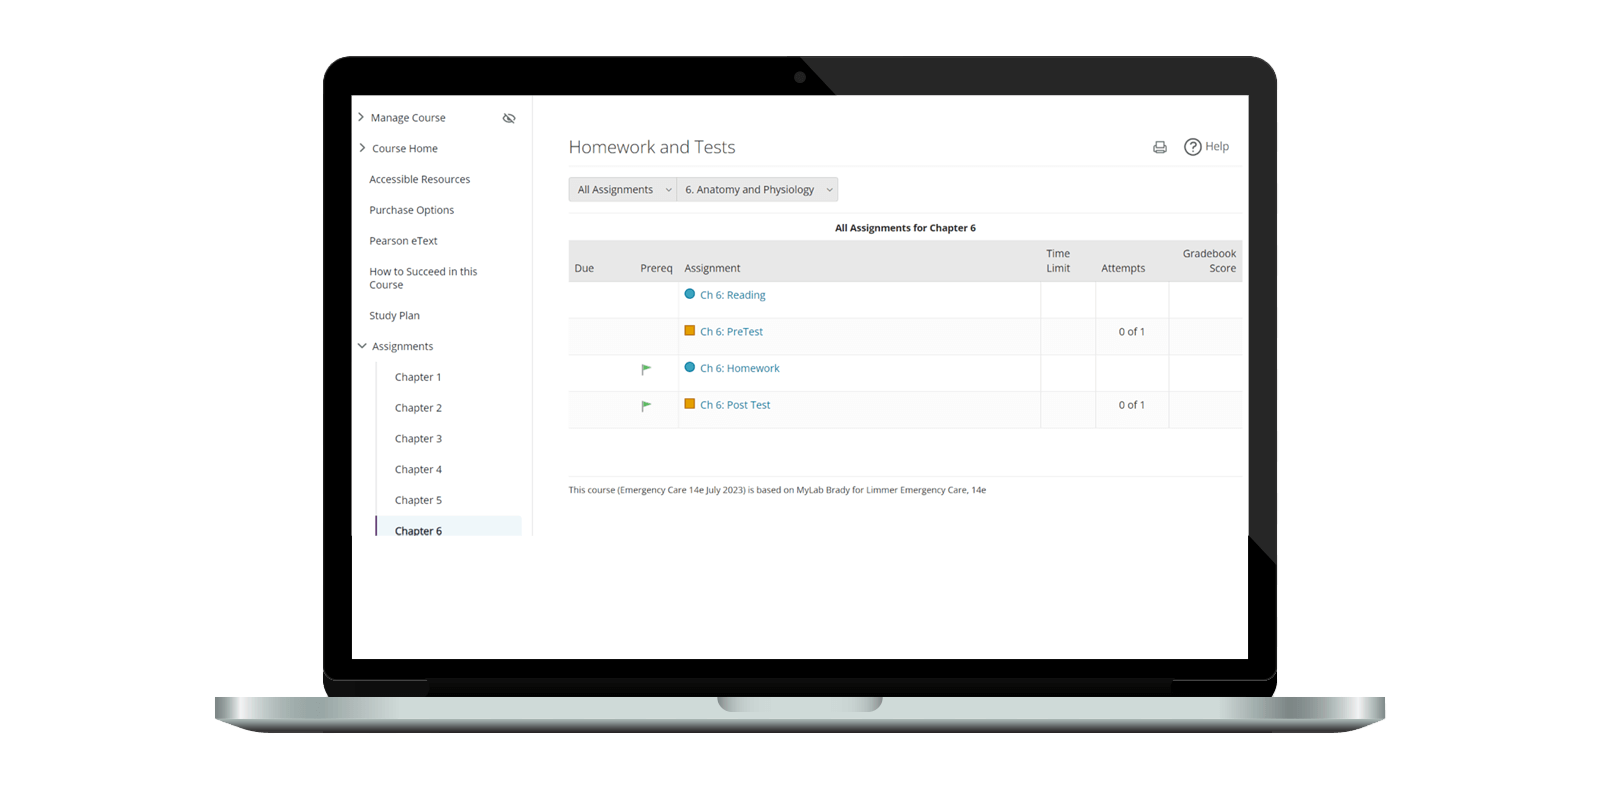Open the Ch 6: Reading link

pos(732,295)
